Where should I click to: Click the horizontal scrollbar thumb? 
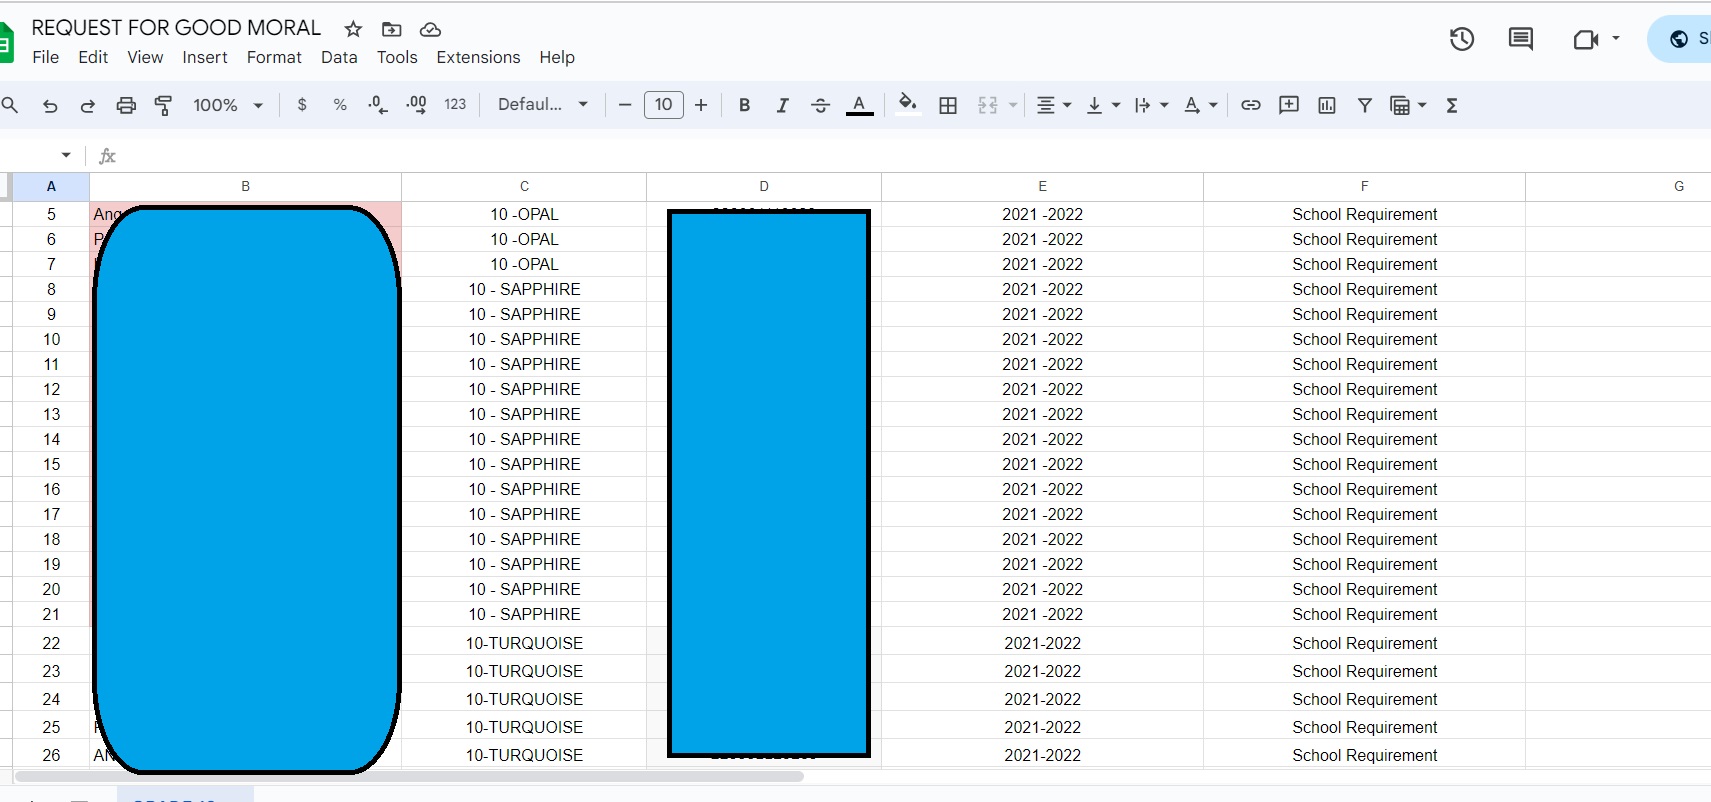409,776
